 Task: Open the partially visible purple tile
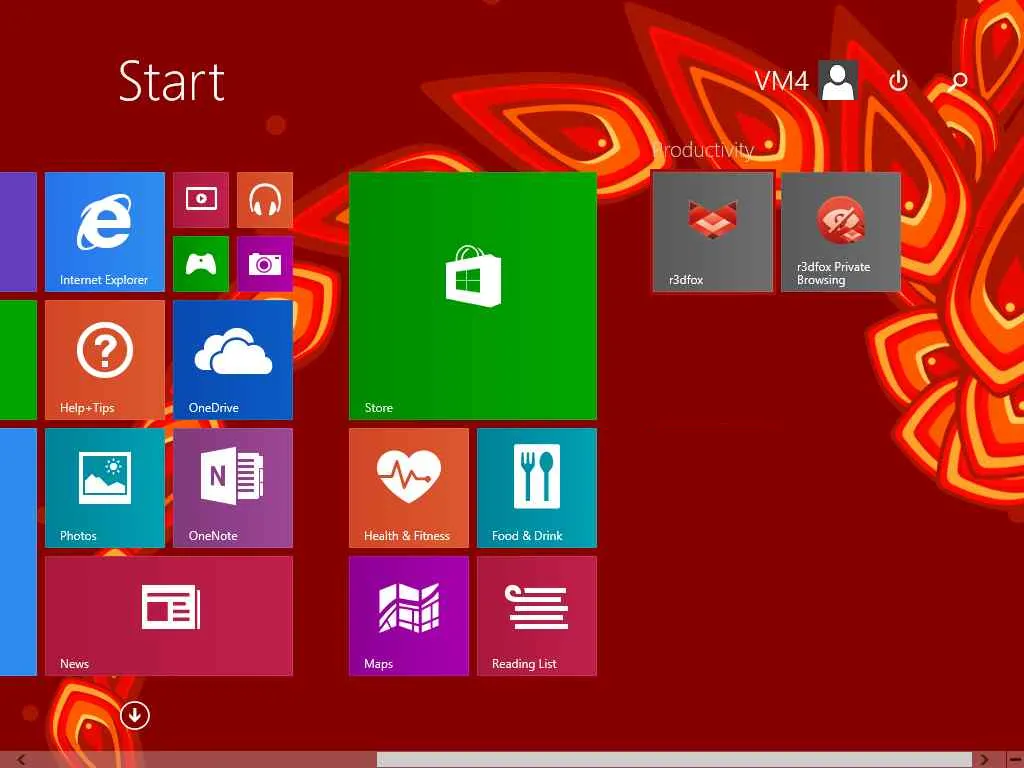18,232
